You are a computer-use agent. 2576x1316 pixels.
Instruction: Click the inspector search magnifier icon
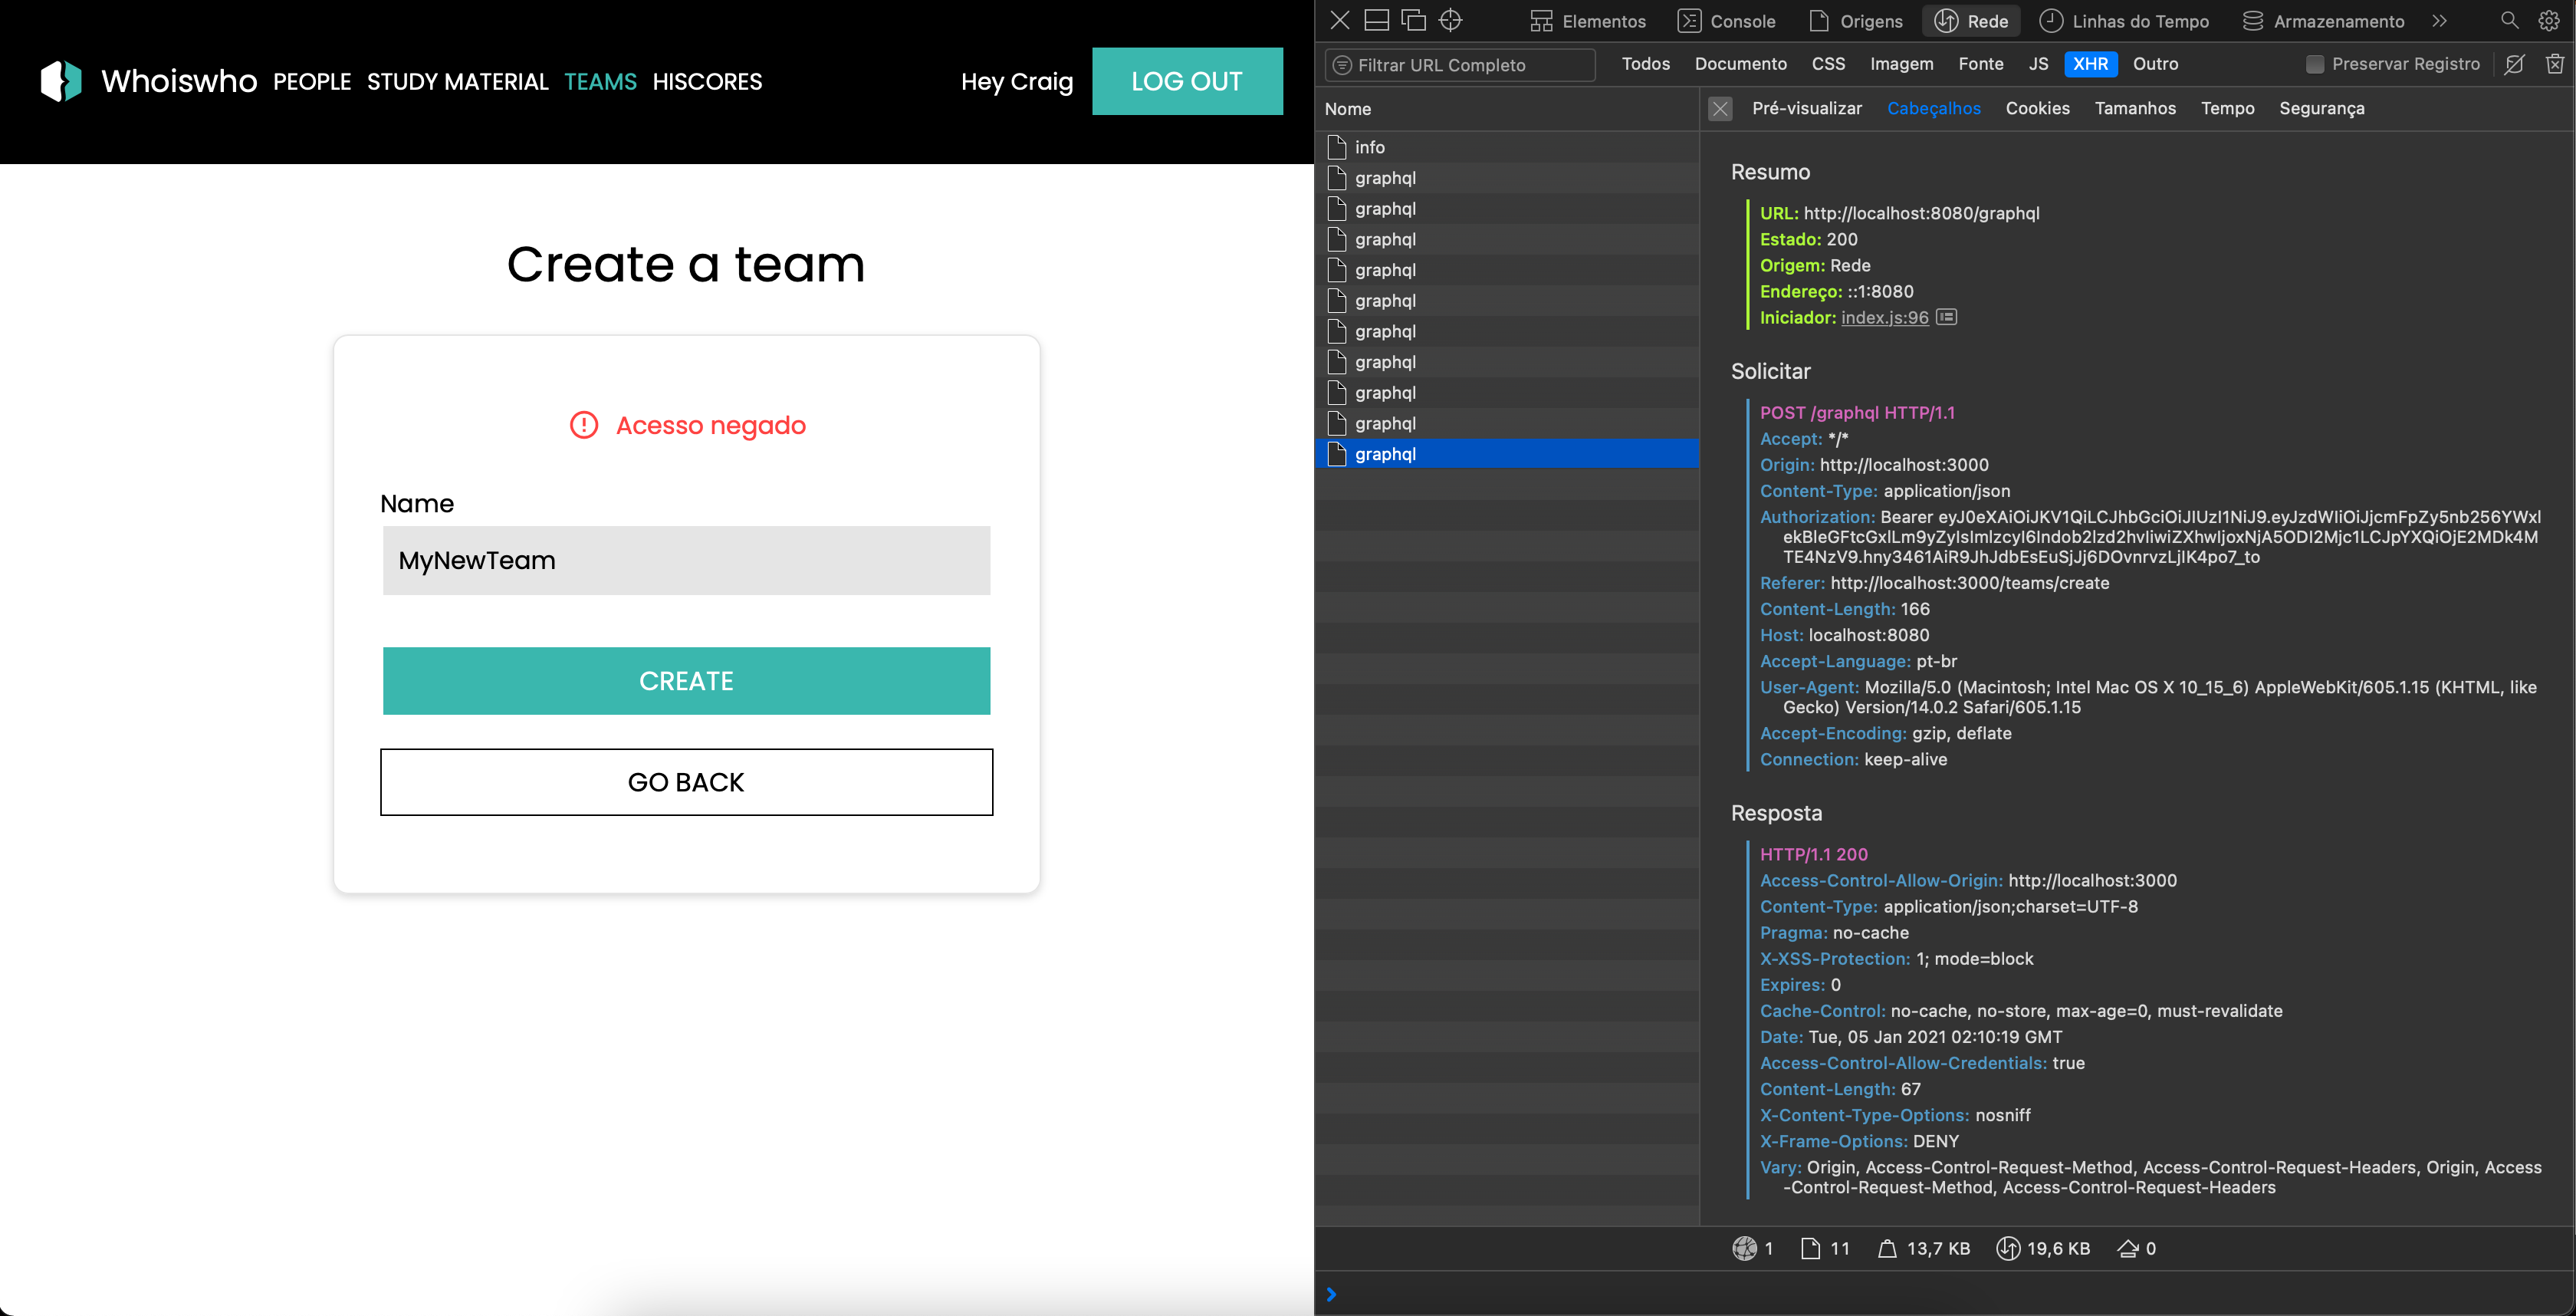coord(2509,21)
